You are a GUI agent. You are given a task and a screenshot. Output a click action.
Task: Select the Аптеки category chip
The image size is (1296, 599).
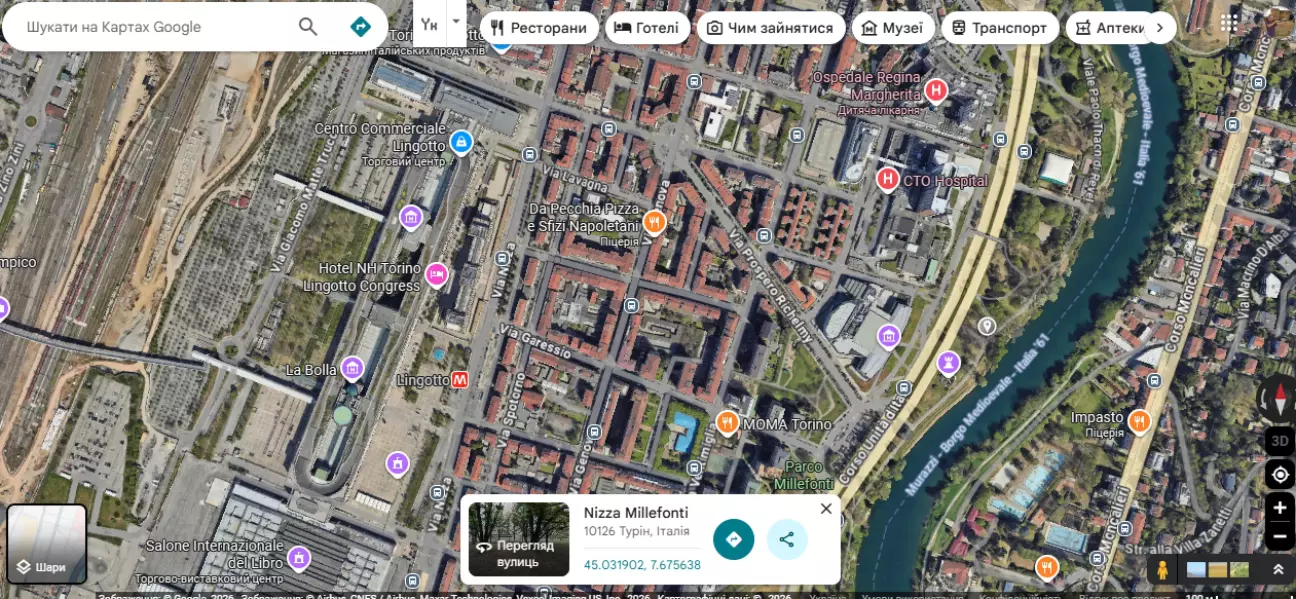[1109, 28]
